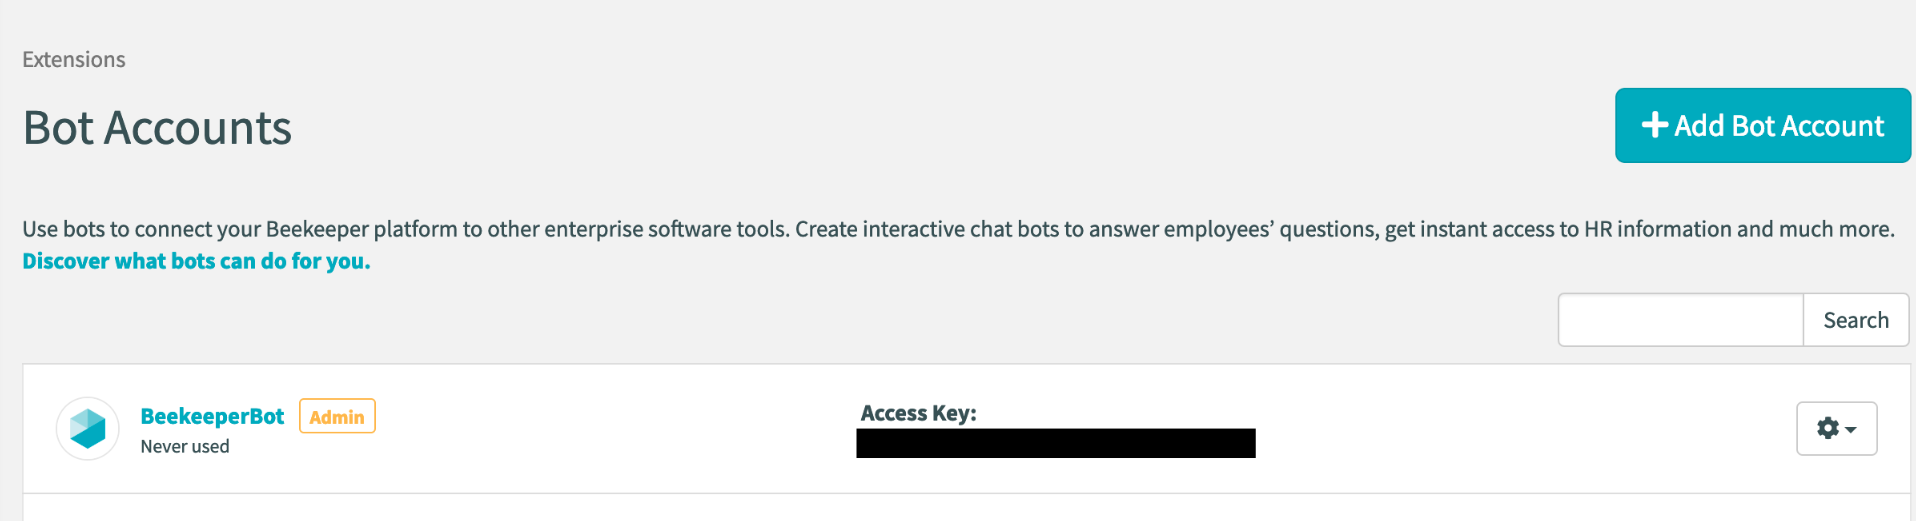This screenshot has height=521, width=1916.
Task: Focus the bot search text field
Action: [x=1680, y=320]
